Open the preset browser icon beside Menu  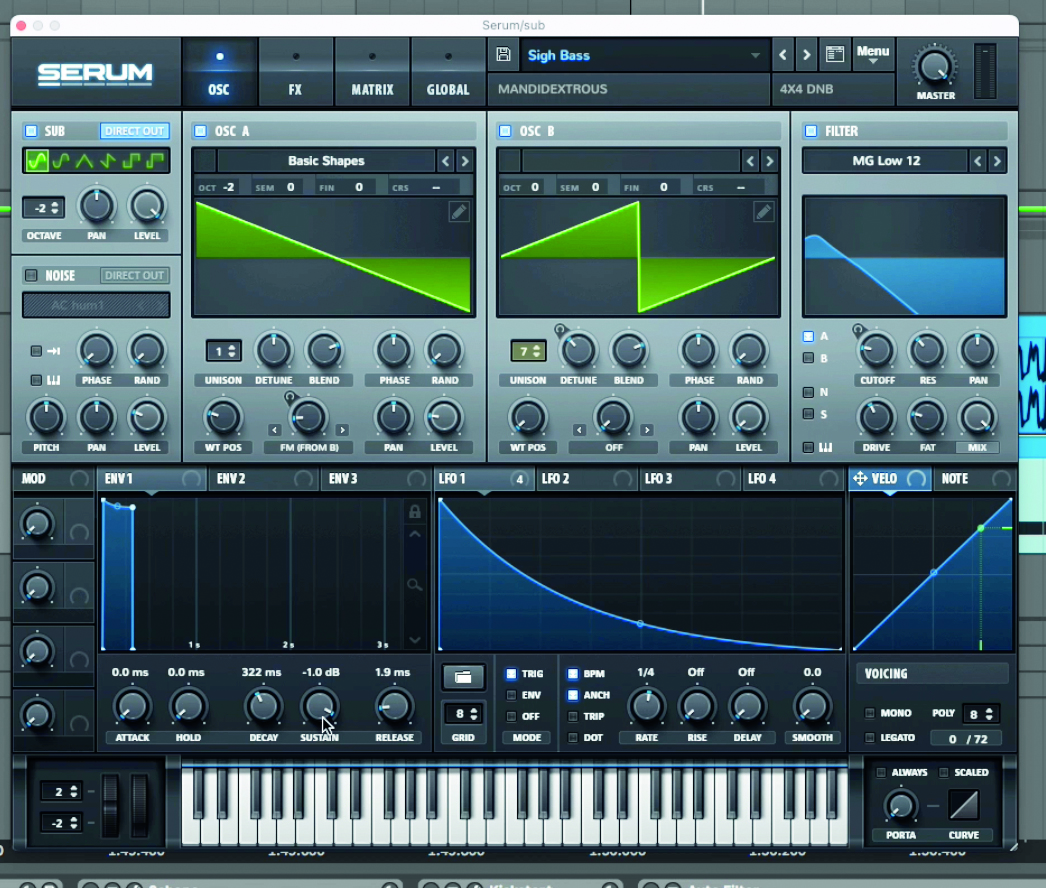835,55
